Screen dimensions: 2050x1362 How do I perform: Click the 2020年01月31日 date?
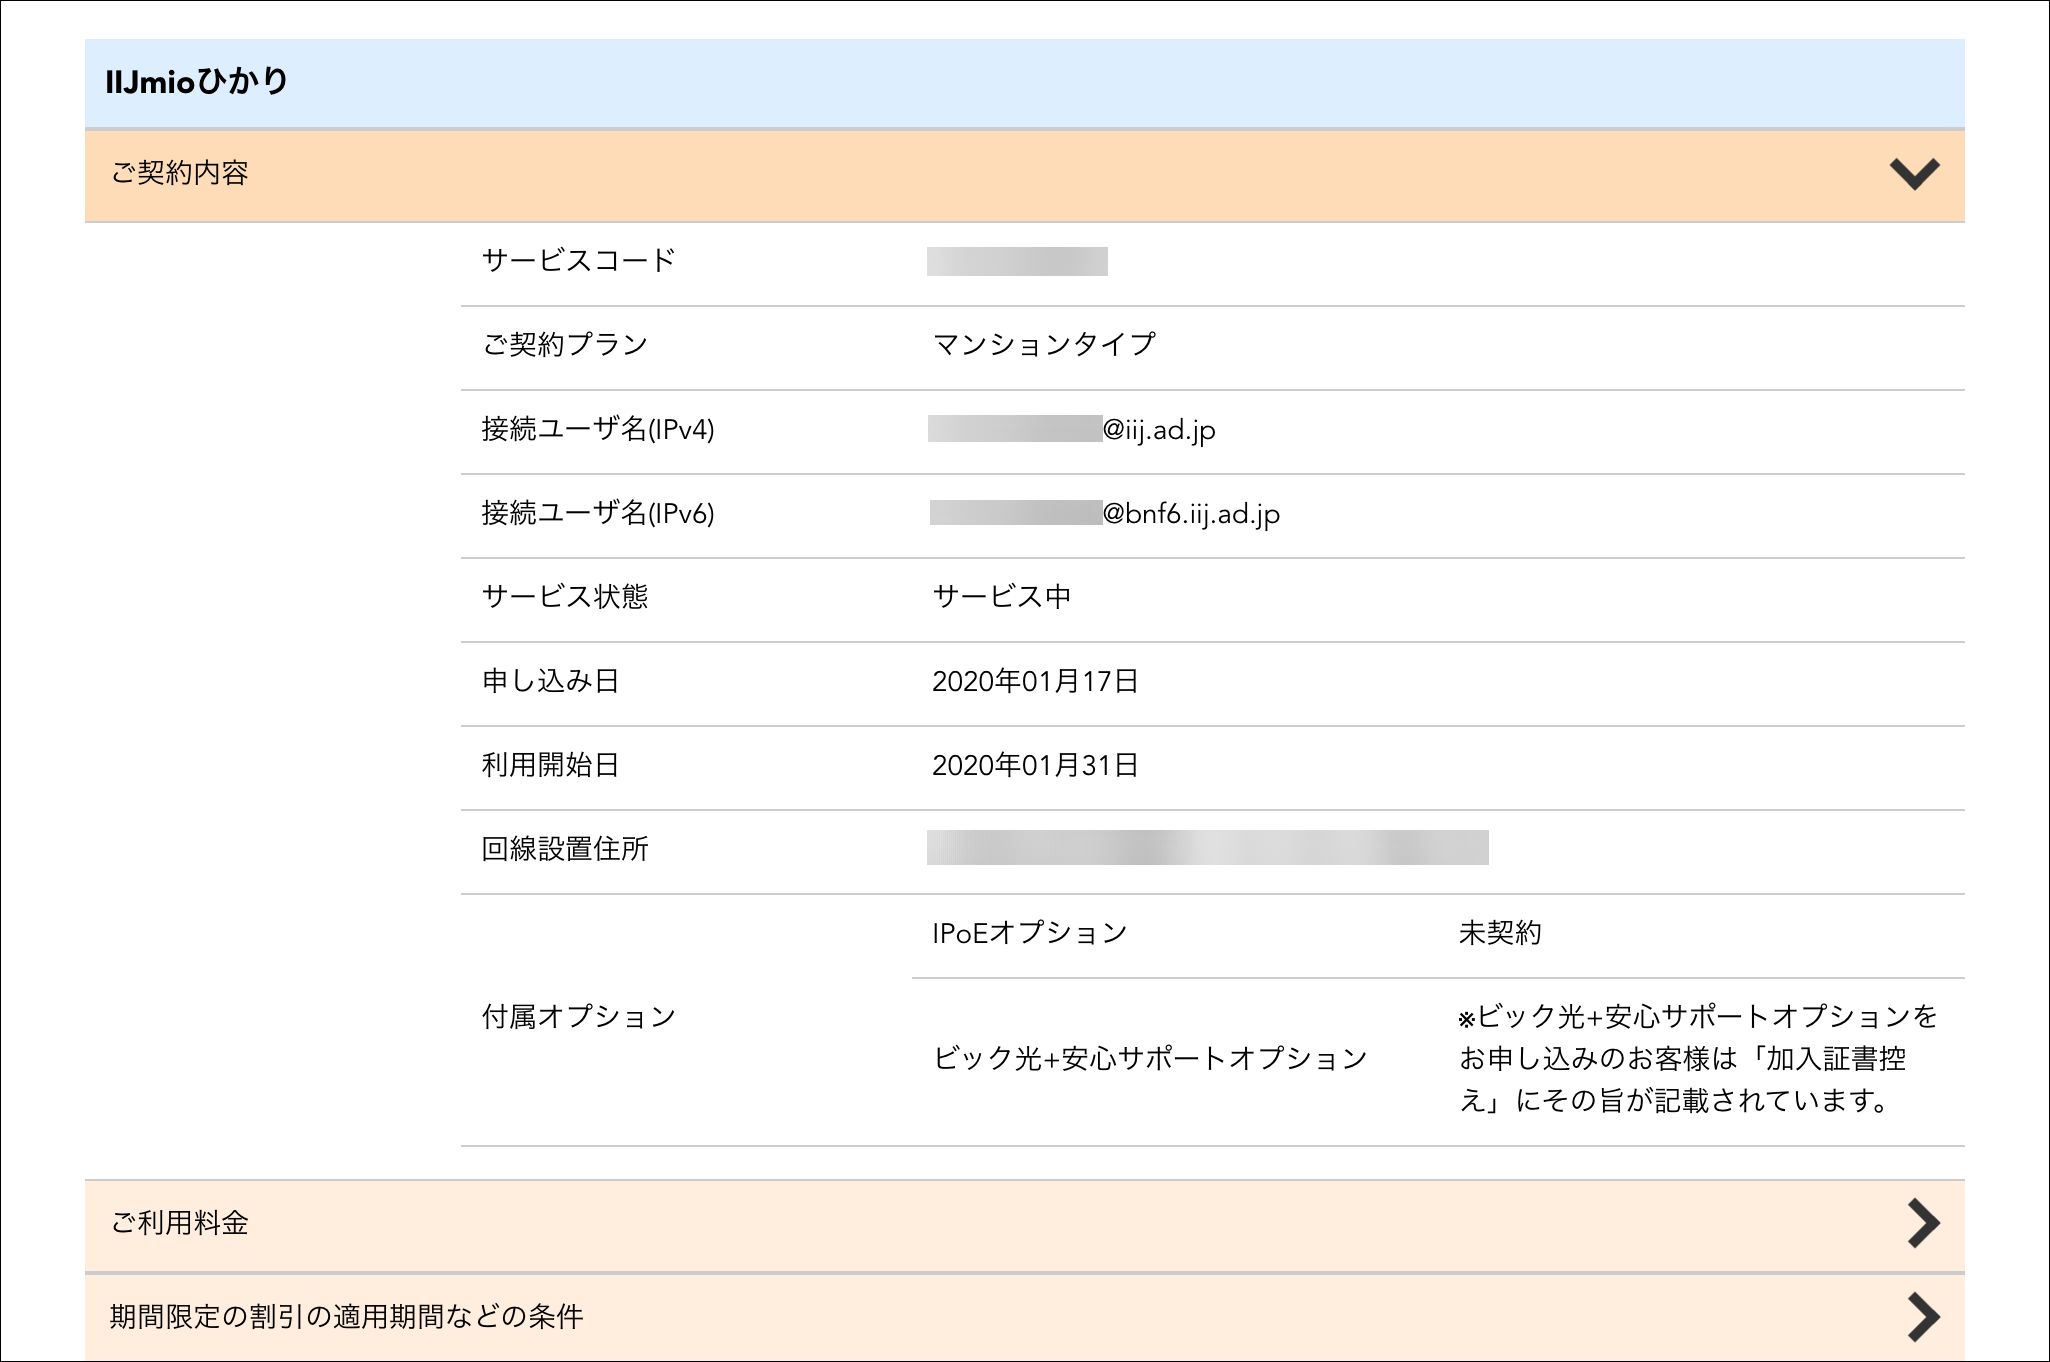1035,765
